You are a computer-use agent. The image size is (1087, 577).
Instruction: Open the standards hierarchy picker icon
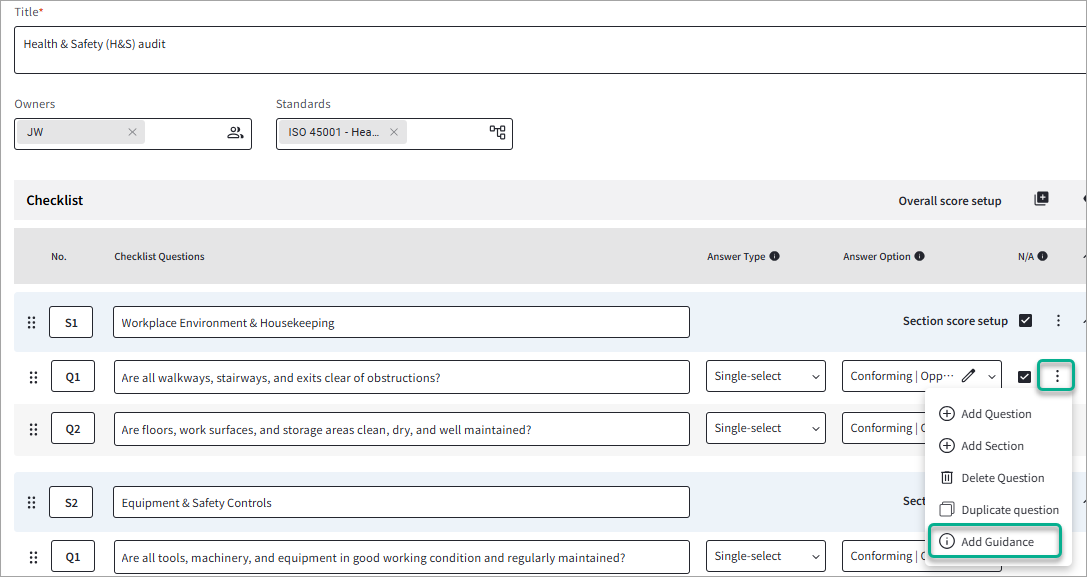coord(497,132)
